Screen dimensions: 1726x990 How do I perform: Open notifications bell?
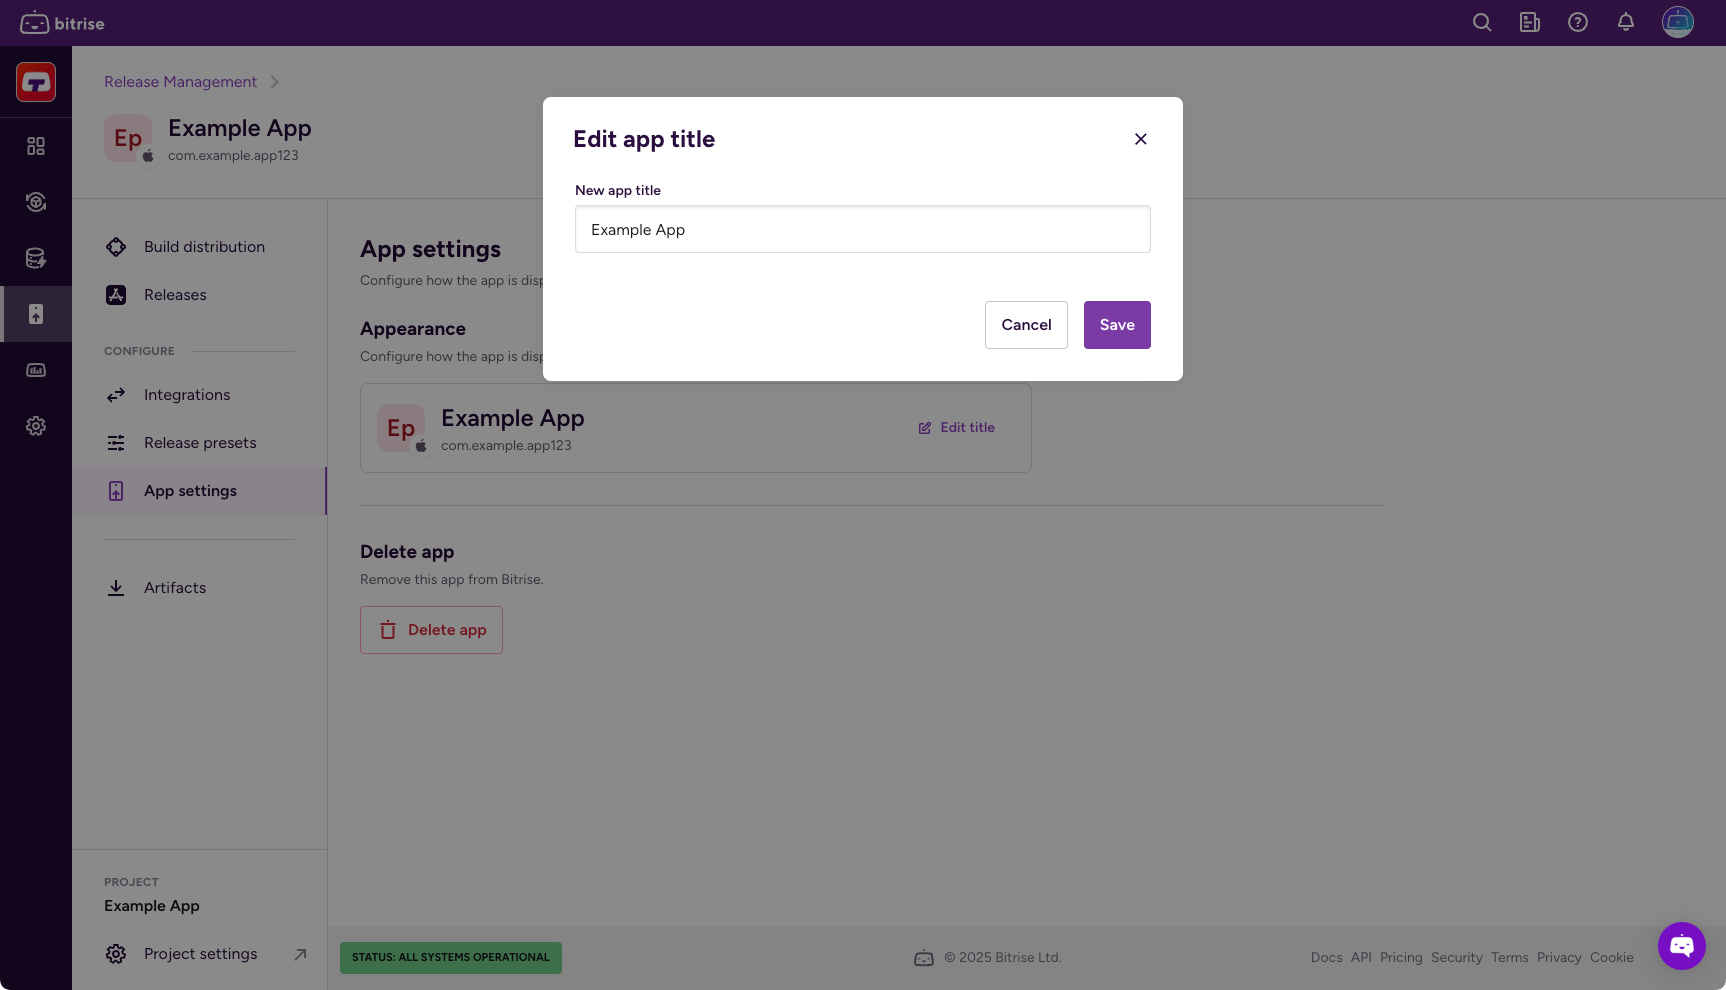tap(1626, 22)
